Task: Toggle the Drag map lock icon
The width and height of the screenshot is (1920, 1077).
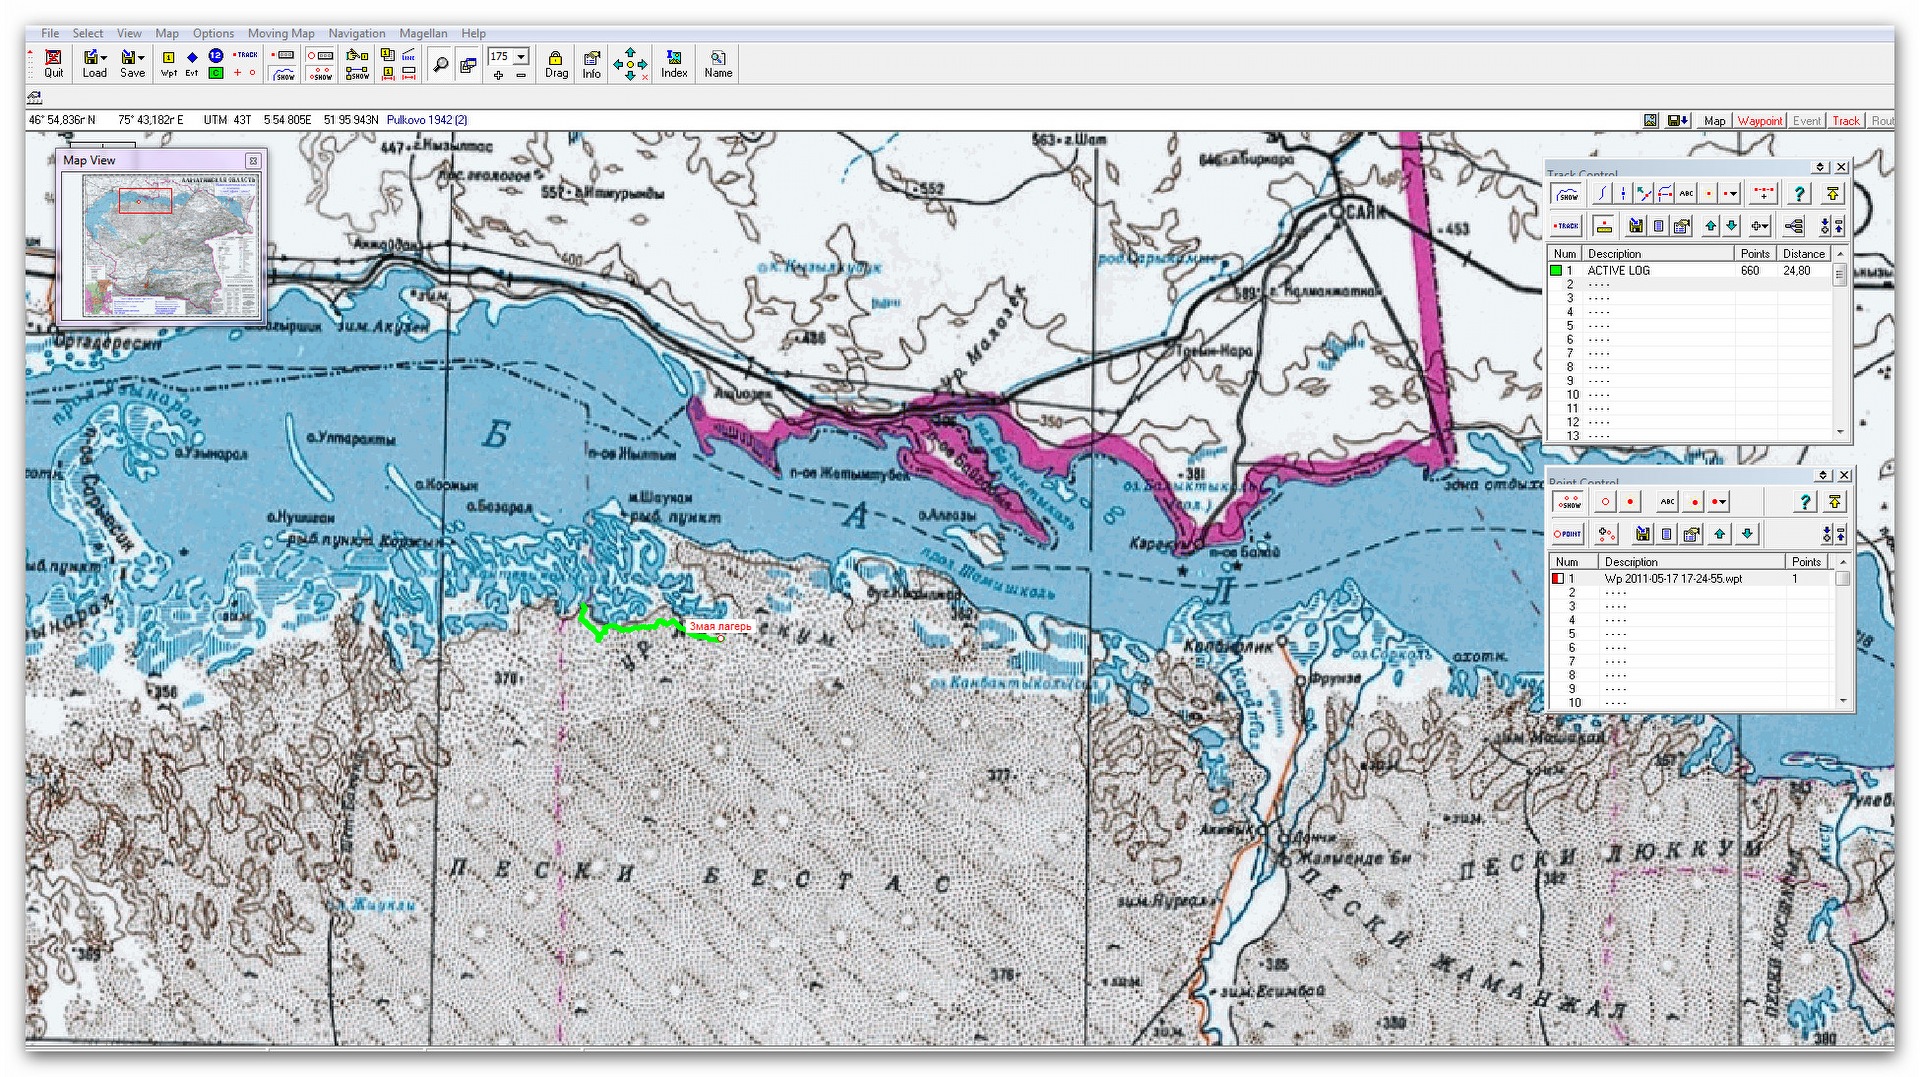Action: [556, 64]
